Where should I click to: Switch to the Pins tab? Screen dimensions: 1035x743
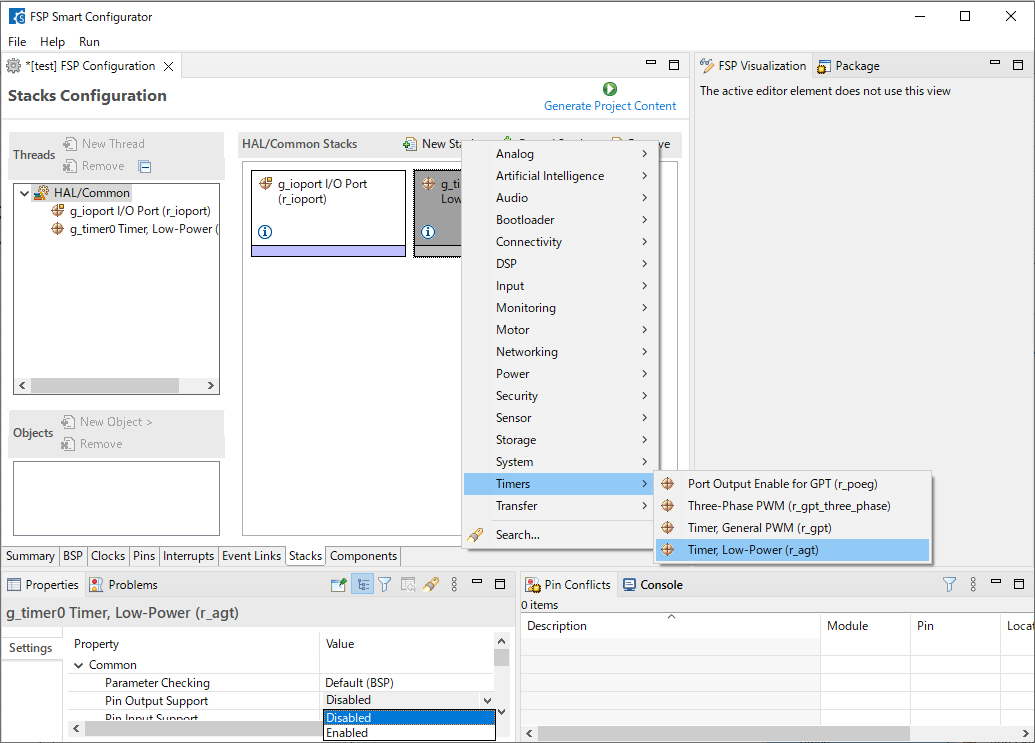point(144,556)
